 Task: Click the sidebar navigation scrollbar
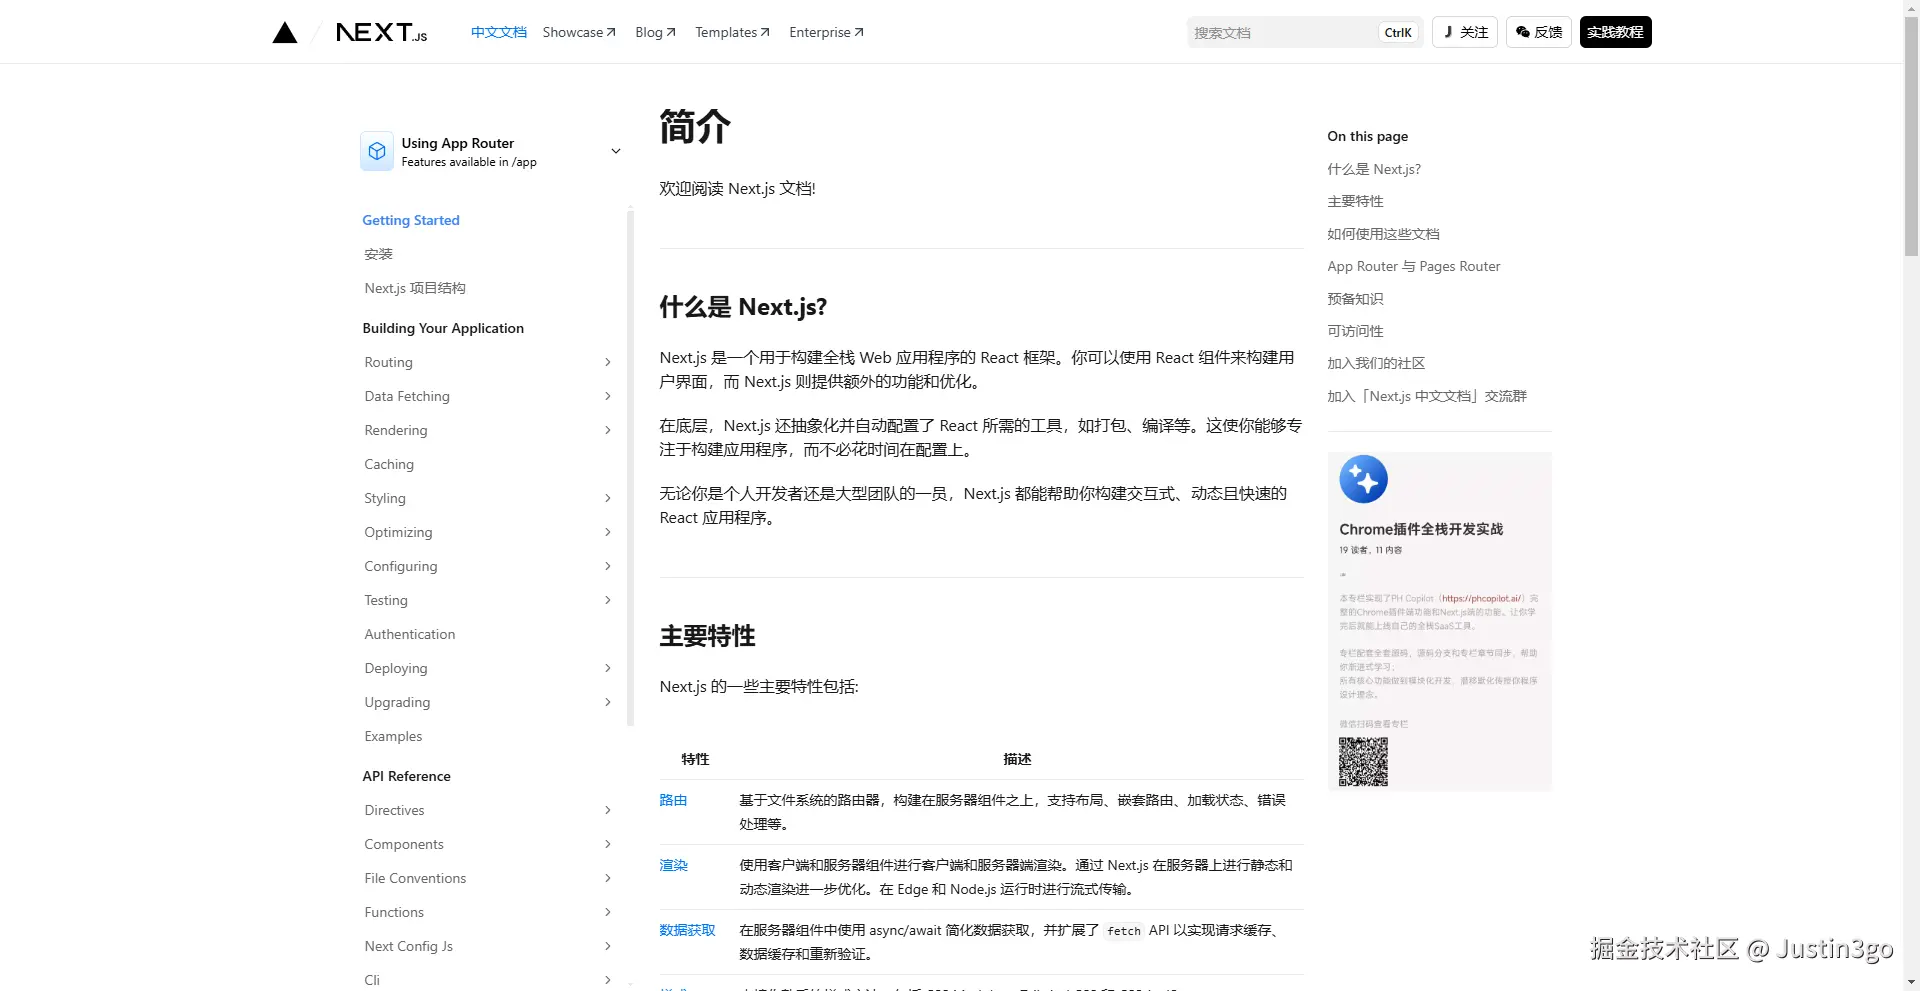pyautogui.click(x=630, y=466)
